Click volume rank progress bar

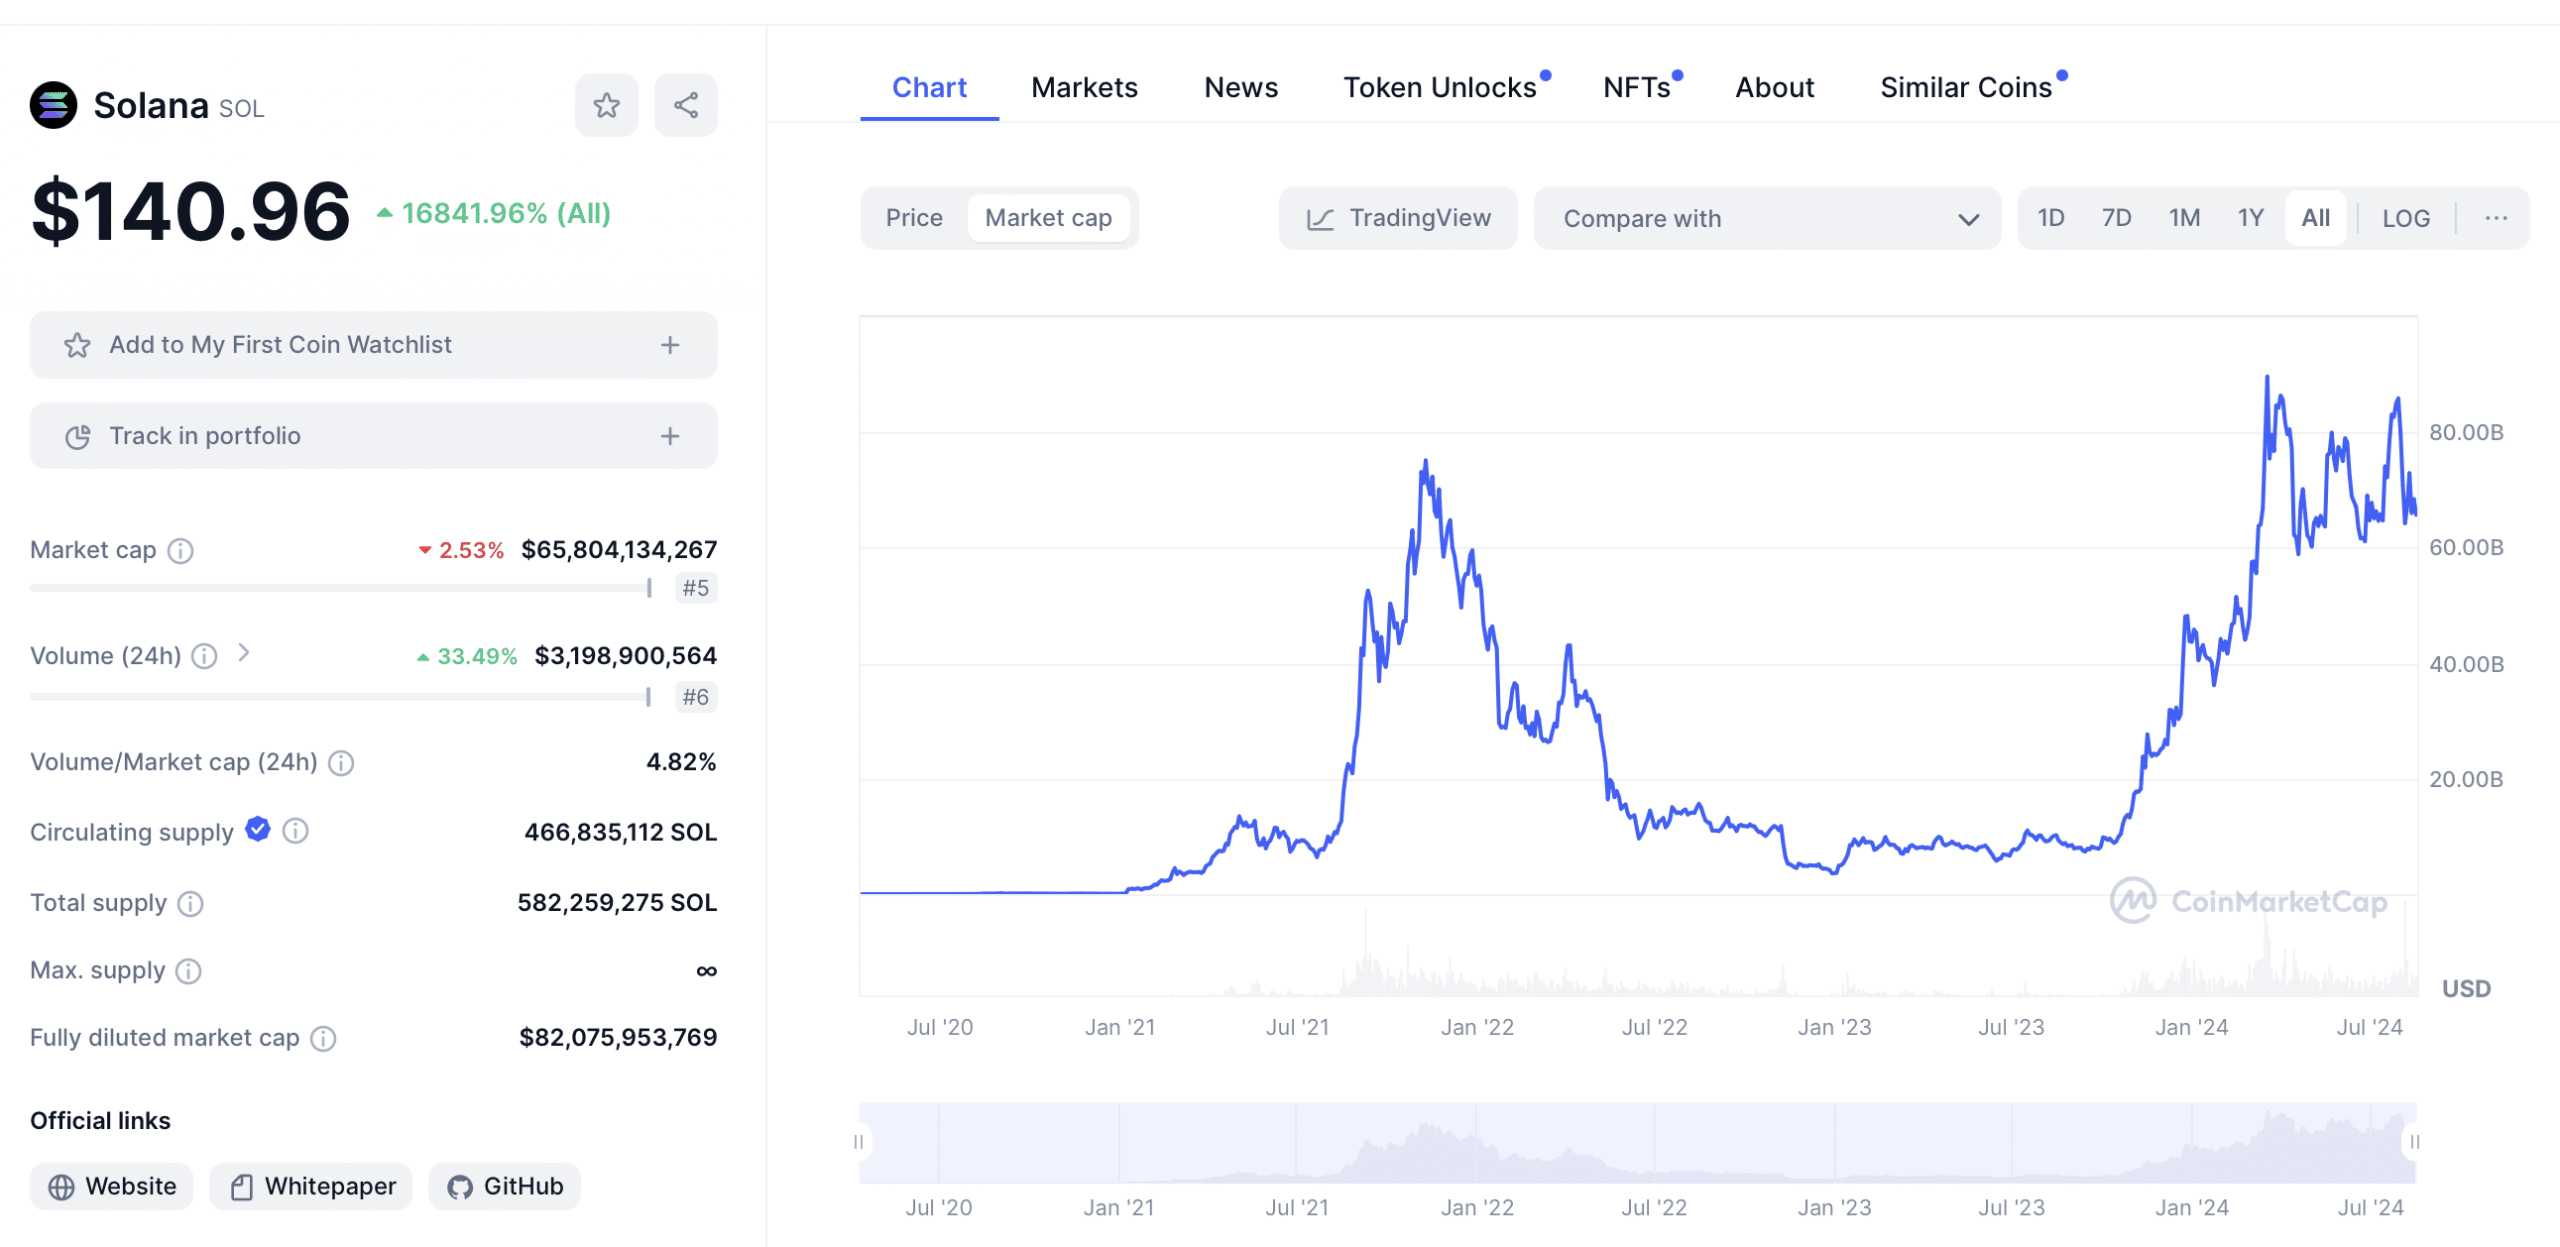tap(341, 697)
